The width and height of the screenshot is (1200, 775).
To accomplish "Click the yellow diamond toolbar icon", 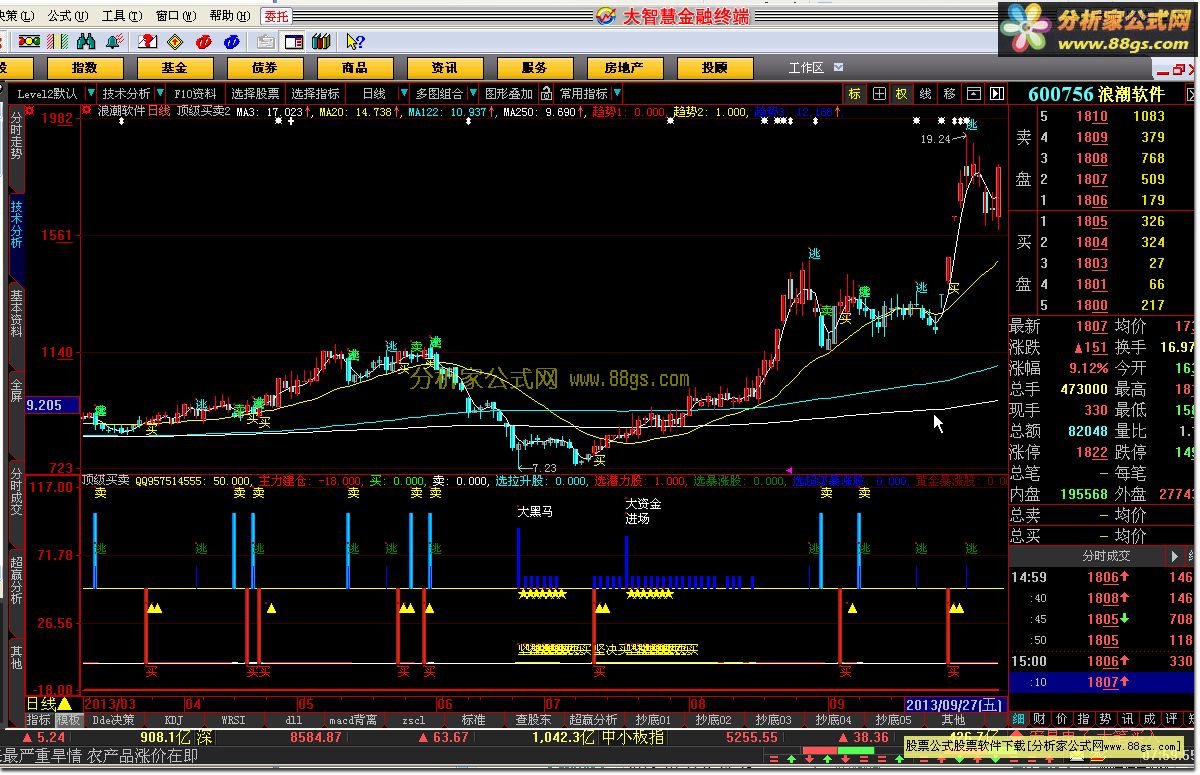I will (176, 41).
